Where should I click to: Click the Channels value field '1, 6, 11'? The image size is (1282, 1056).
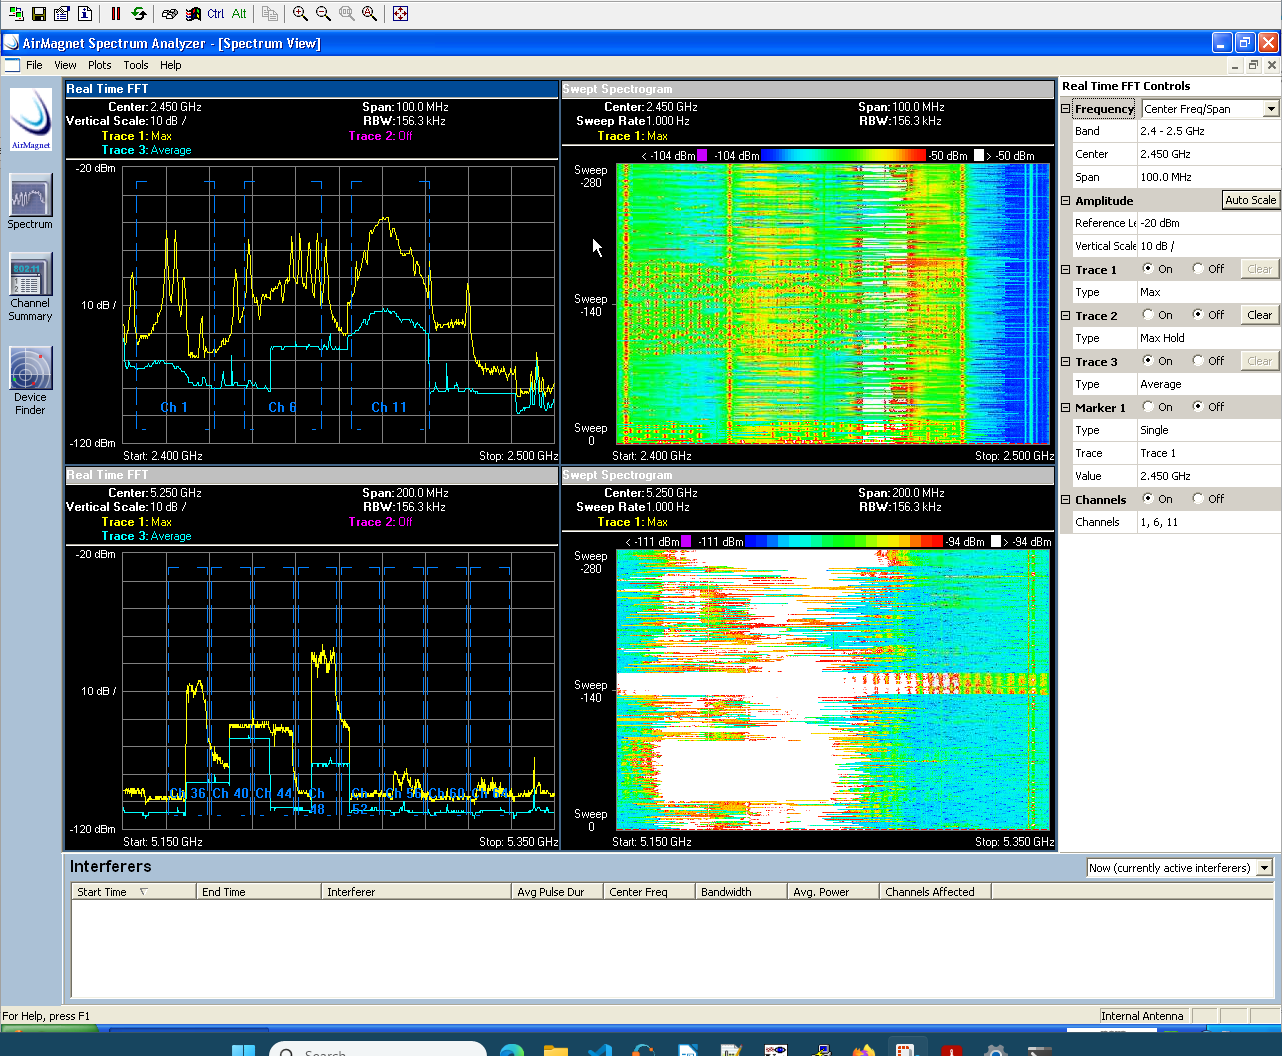pos(1209,522)
